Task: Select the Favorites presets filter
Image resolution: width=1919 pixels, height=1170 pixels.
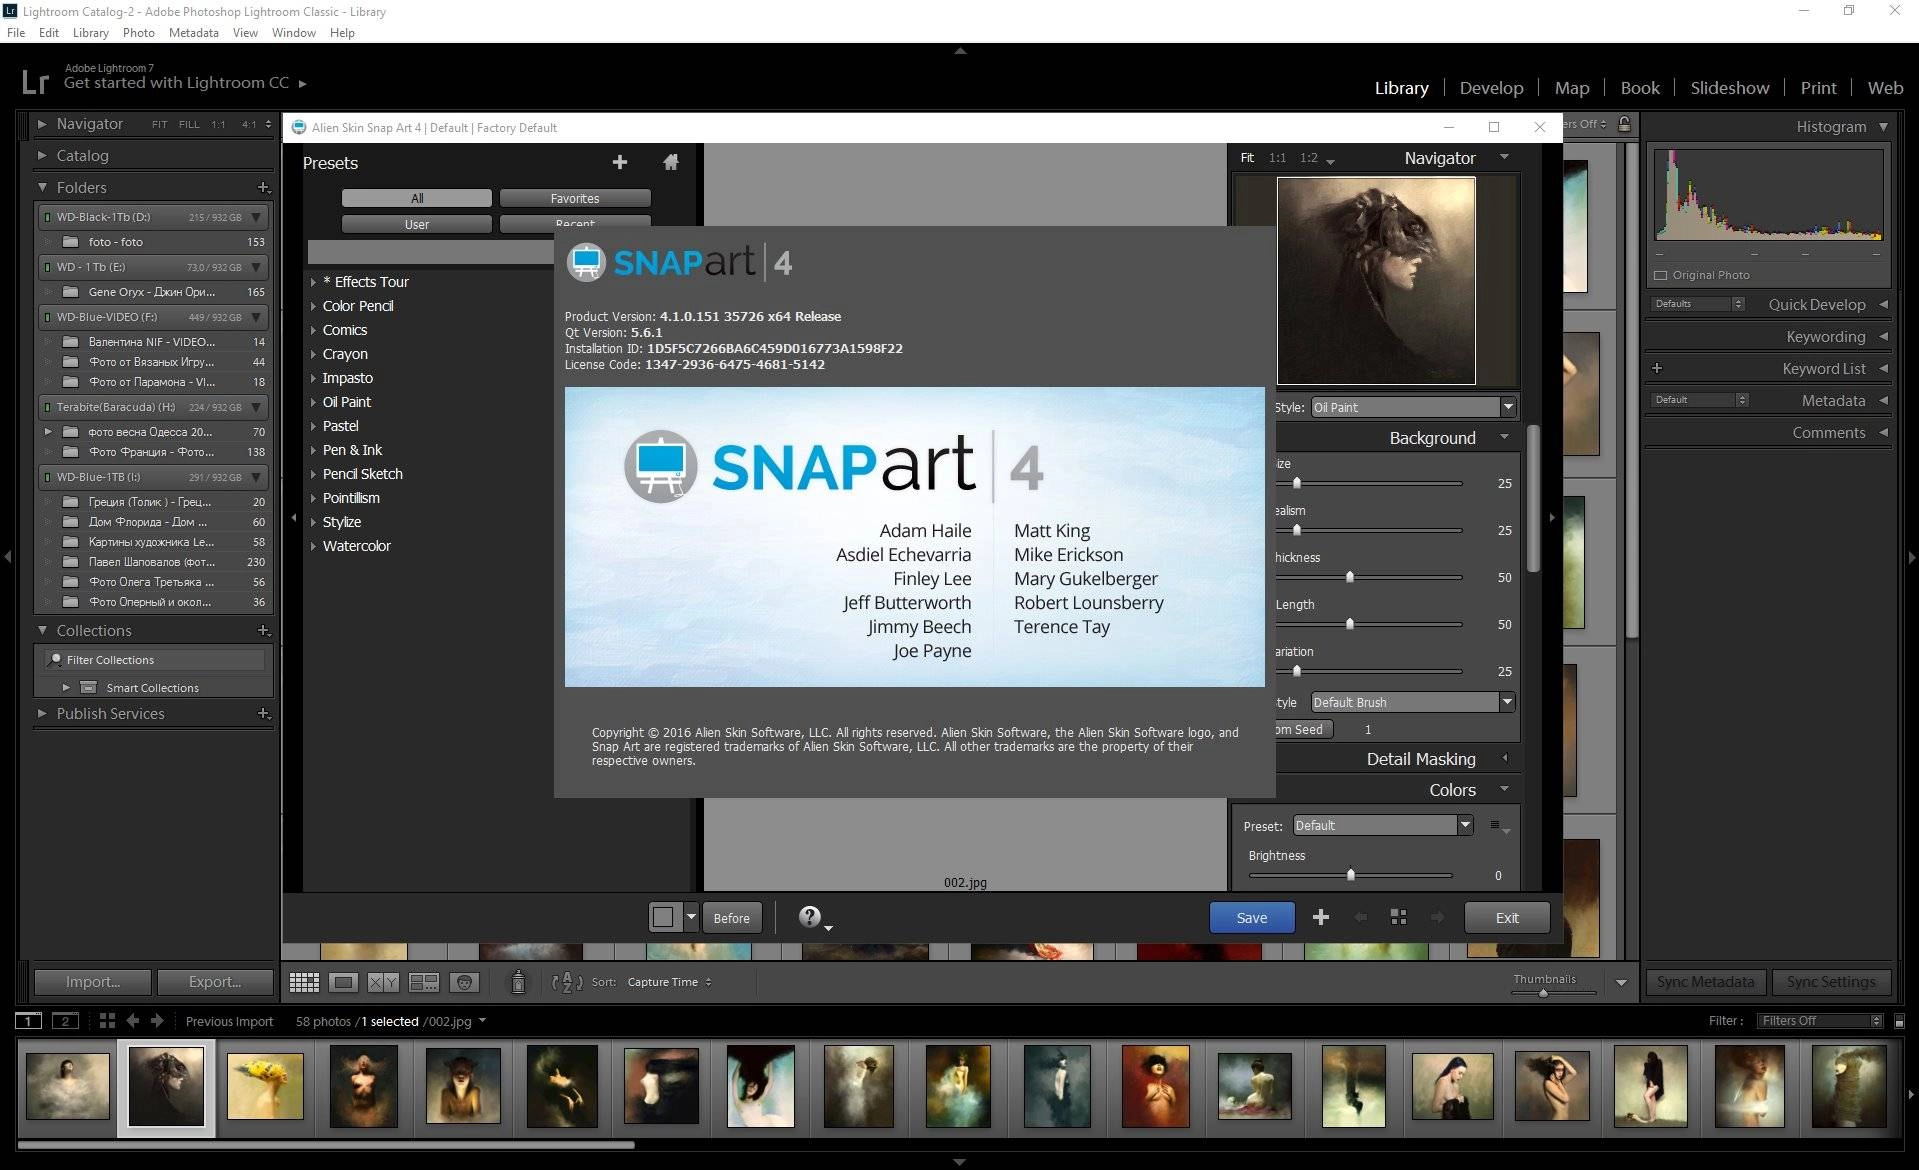Action: click(x=575, y=198)
